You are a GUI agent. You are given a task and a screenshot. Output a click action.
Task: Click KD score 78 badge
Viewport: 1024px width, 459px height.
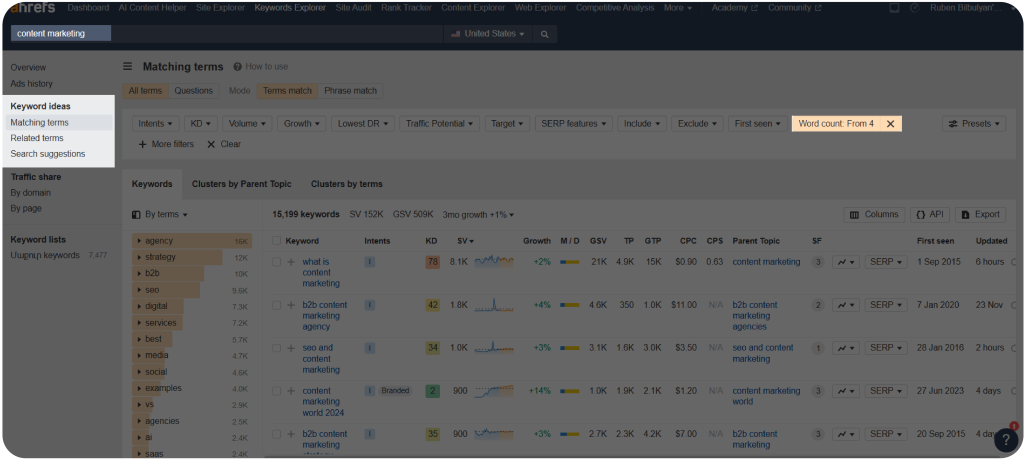coord(432,262)
